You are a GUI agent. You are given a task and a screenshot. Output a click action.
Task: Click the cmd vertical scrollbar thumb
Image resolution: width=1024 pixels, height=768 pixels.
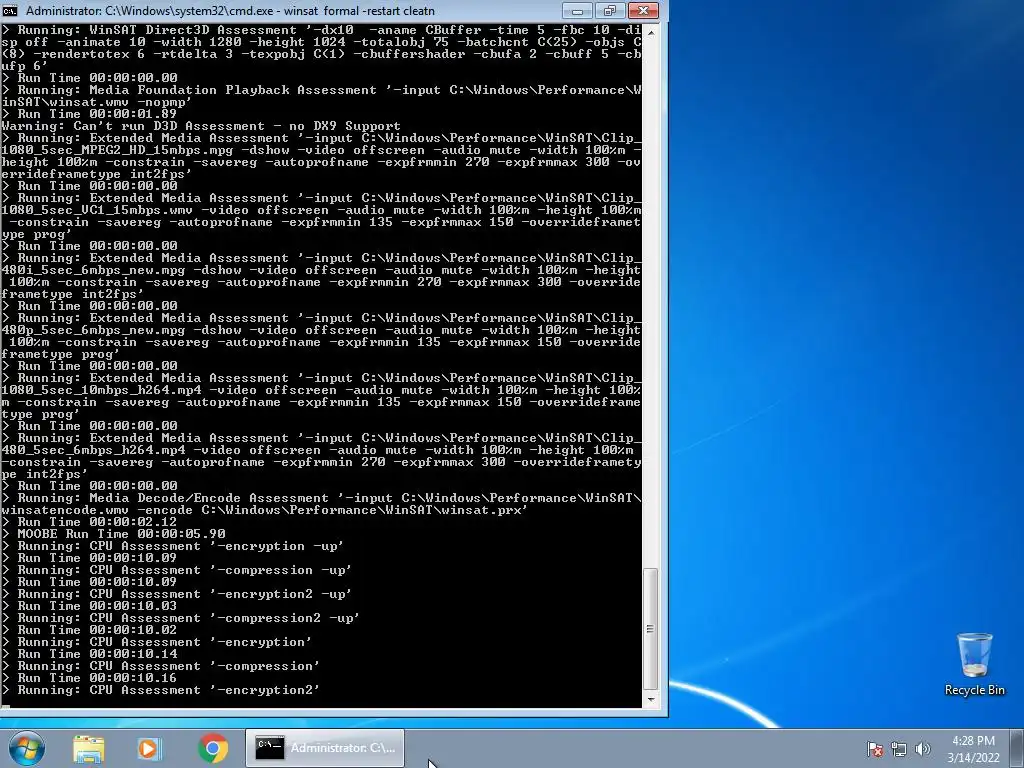pyautogui.click(x=650, y=629)
